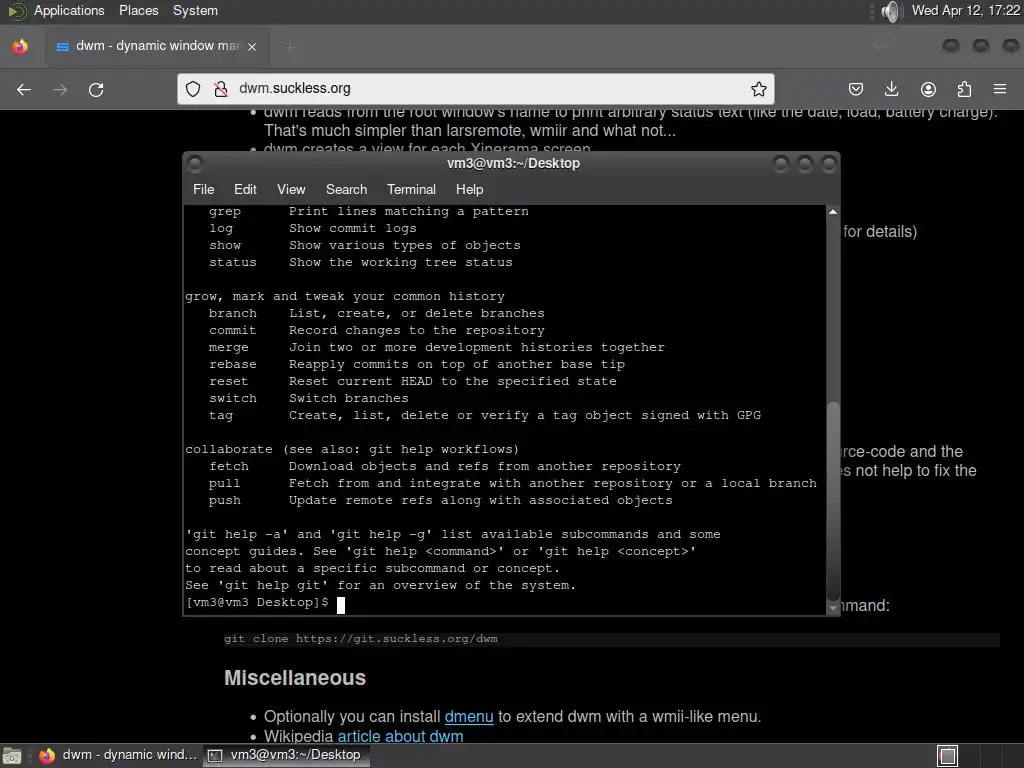Open a new Firefox tab
This screenshot has height=768, width=1024.
click(290, 46)
